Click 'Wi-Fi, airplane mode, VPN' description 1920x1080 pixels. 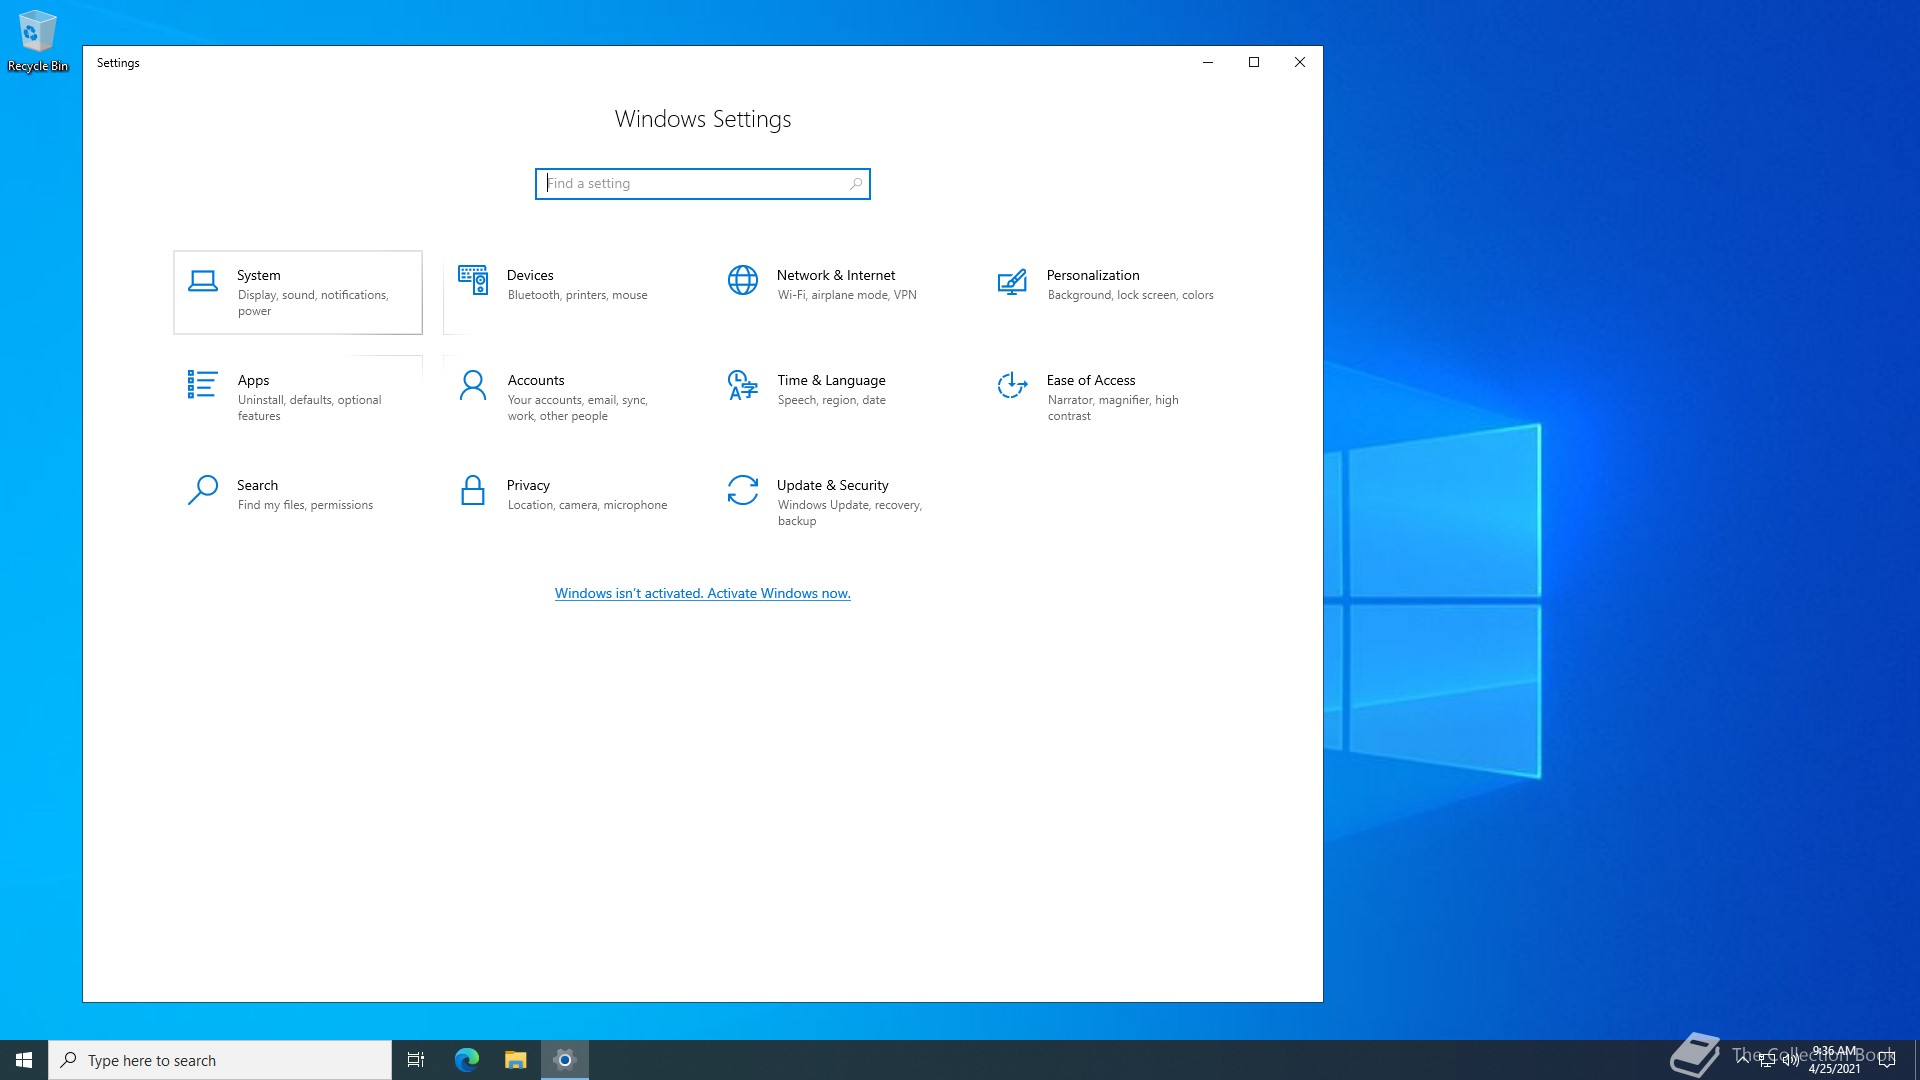847,295
